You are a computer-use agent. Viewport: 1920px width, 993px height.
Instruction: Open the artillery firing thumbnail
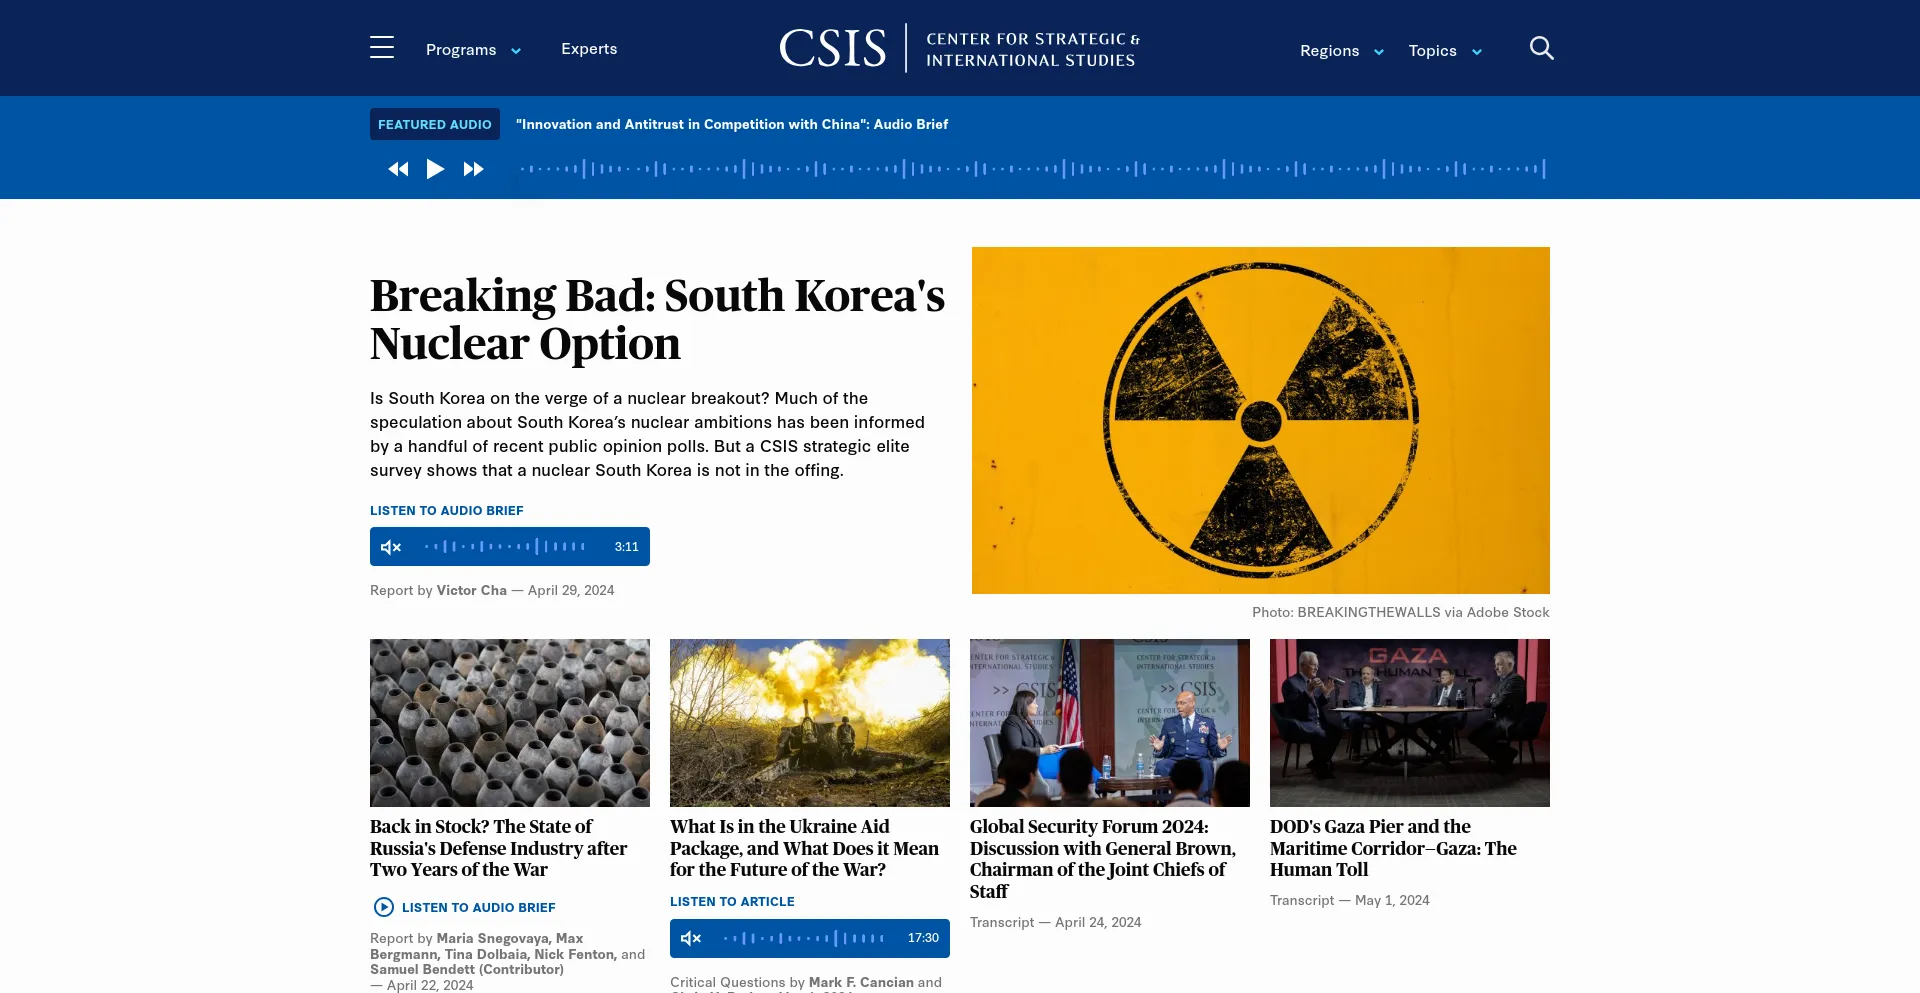tap(810, 723)
